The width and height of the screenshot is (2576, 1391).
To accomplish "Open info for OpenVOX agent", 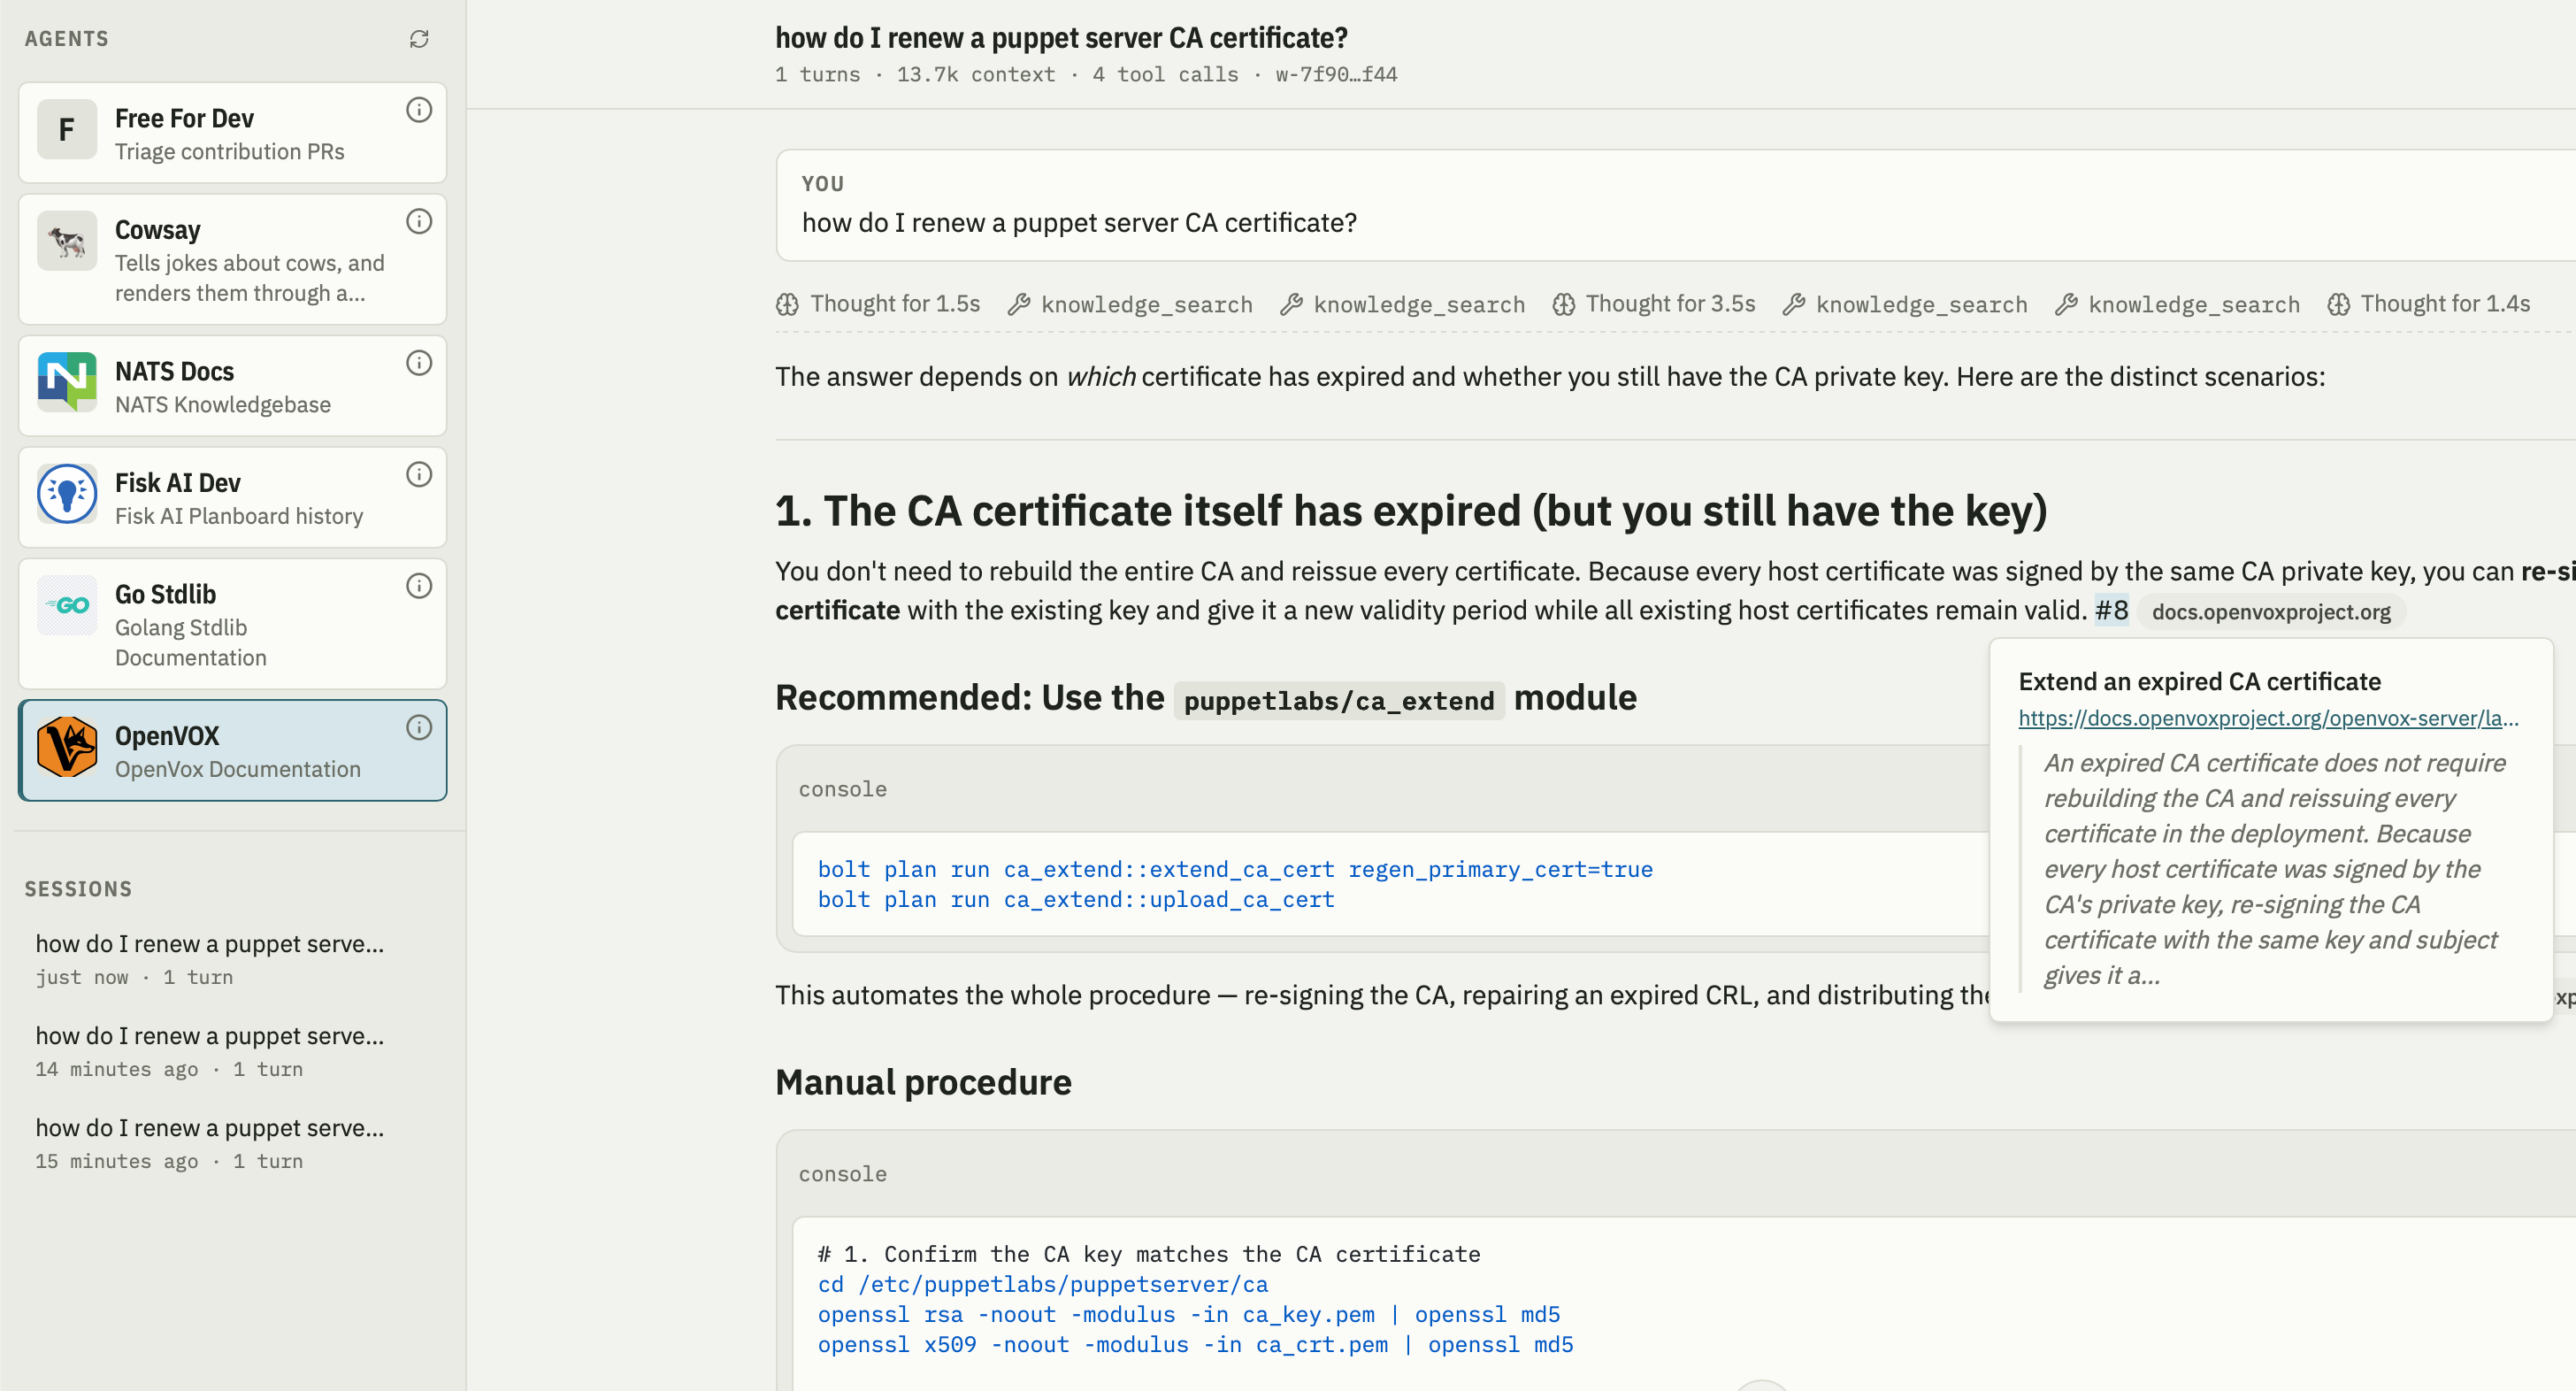I will click(419, 727).
